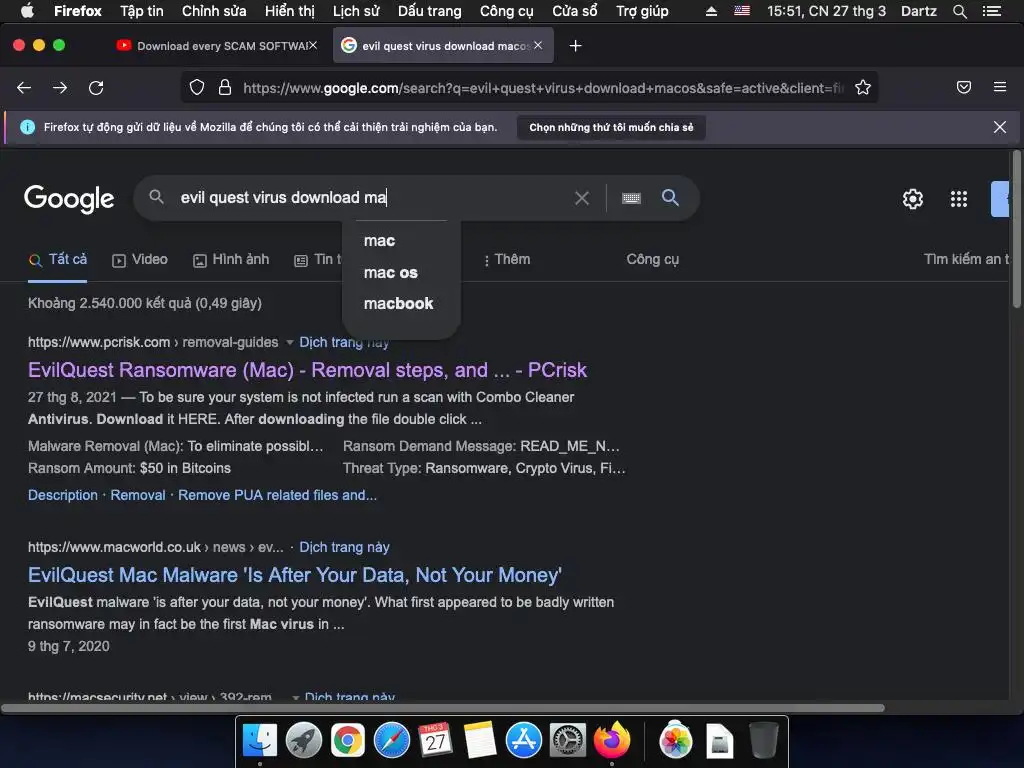Go back to the previous page
The height and width of the screenshot is (768, 1024).
[24, 88]
